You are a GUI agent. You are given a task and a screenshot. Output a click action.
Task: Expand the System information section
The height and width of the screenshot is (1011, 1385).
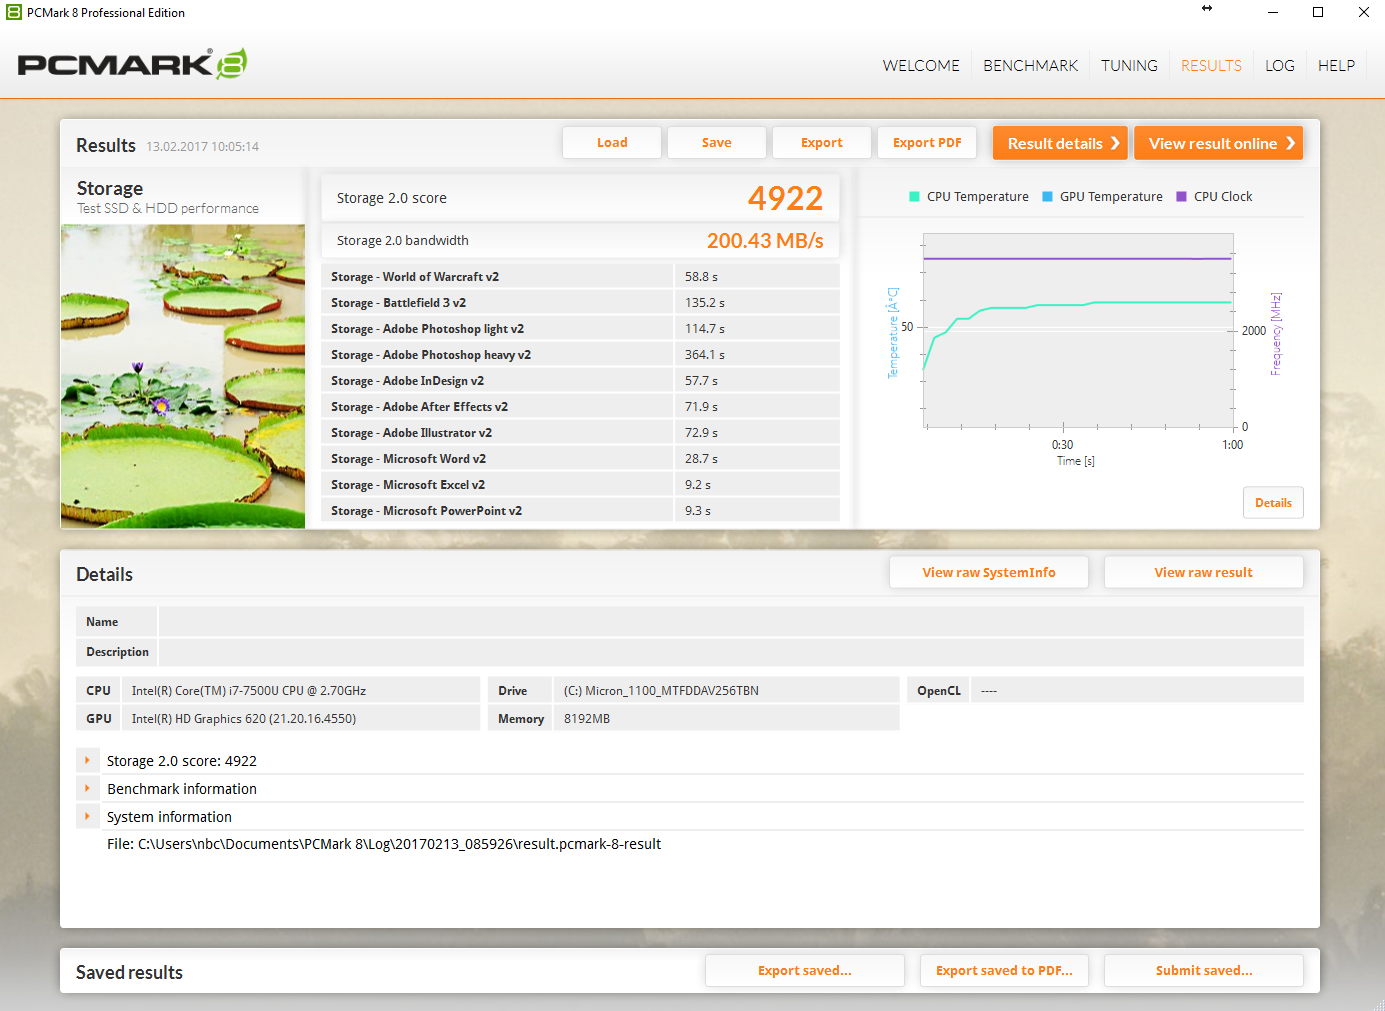(x=87, y=817)
